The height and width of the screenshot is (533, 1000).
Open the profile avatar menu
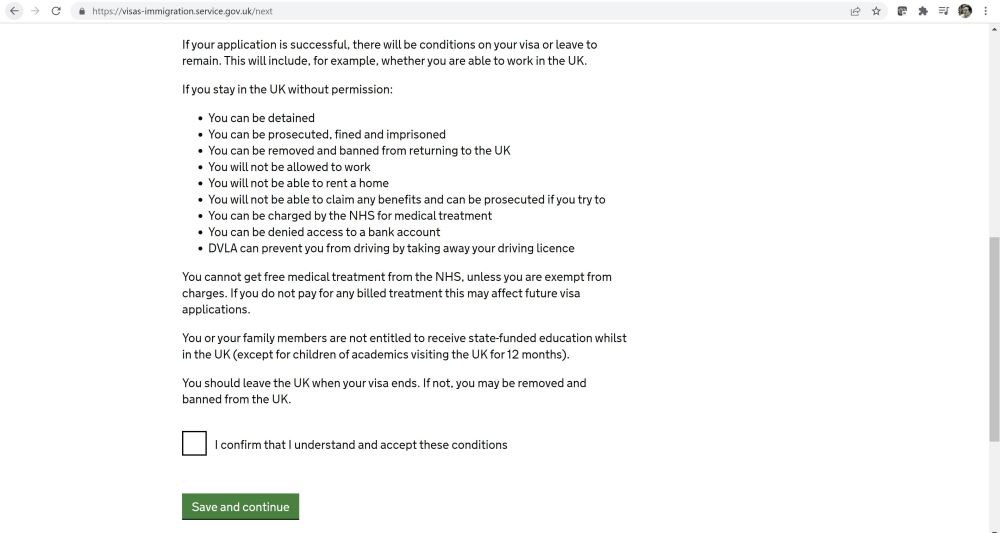click(965, 11)
